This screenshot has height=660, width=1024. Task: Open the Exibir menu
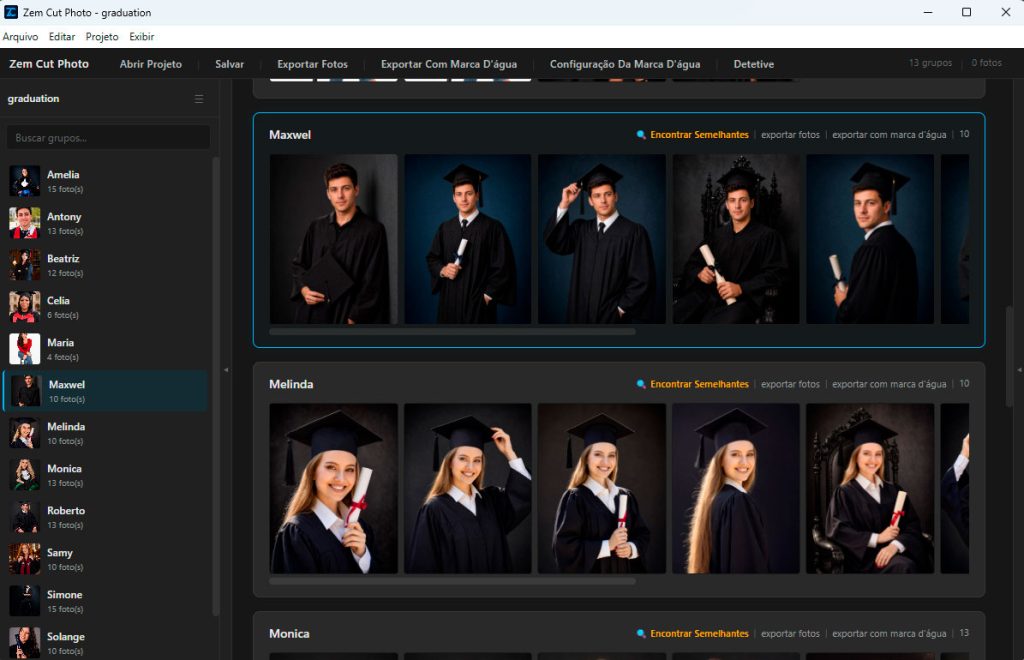[x=142, y=37]
